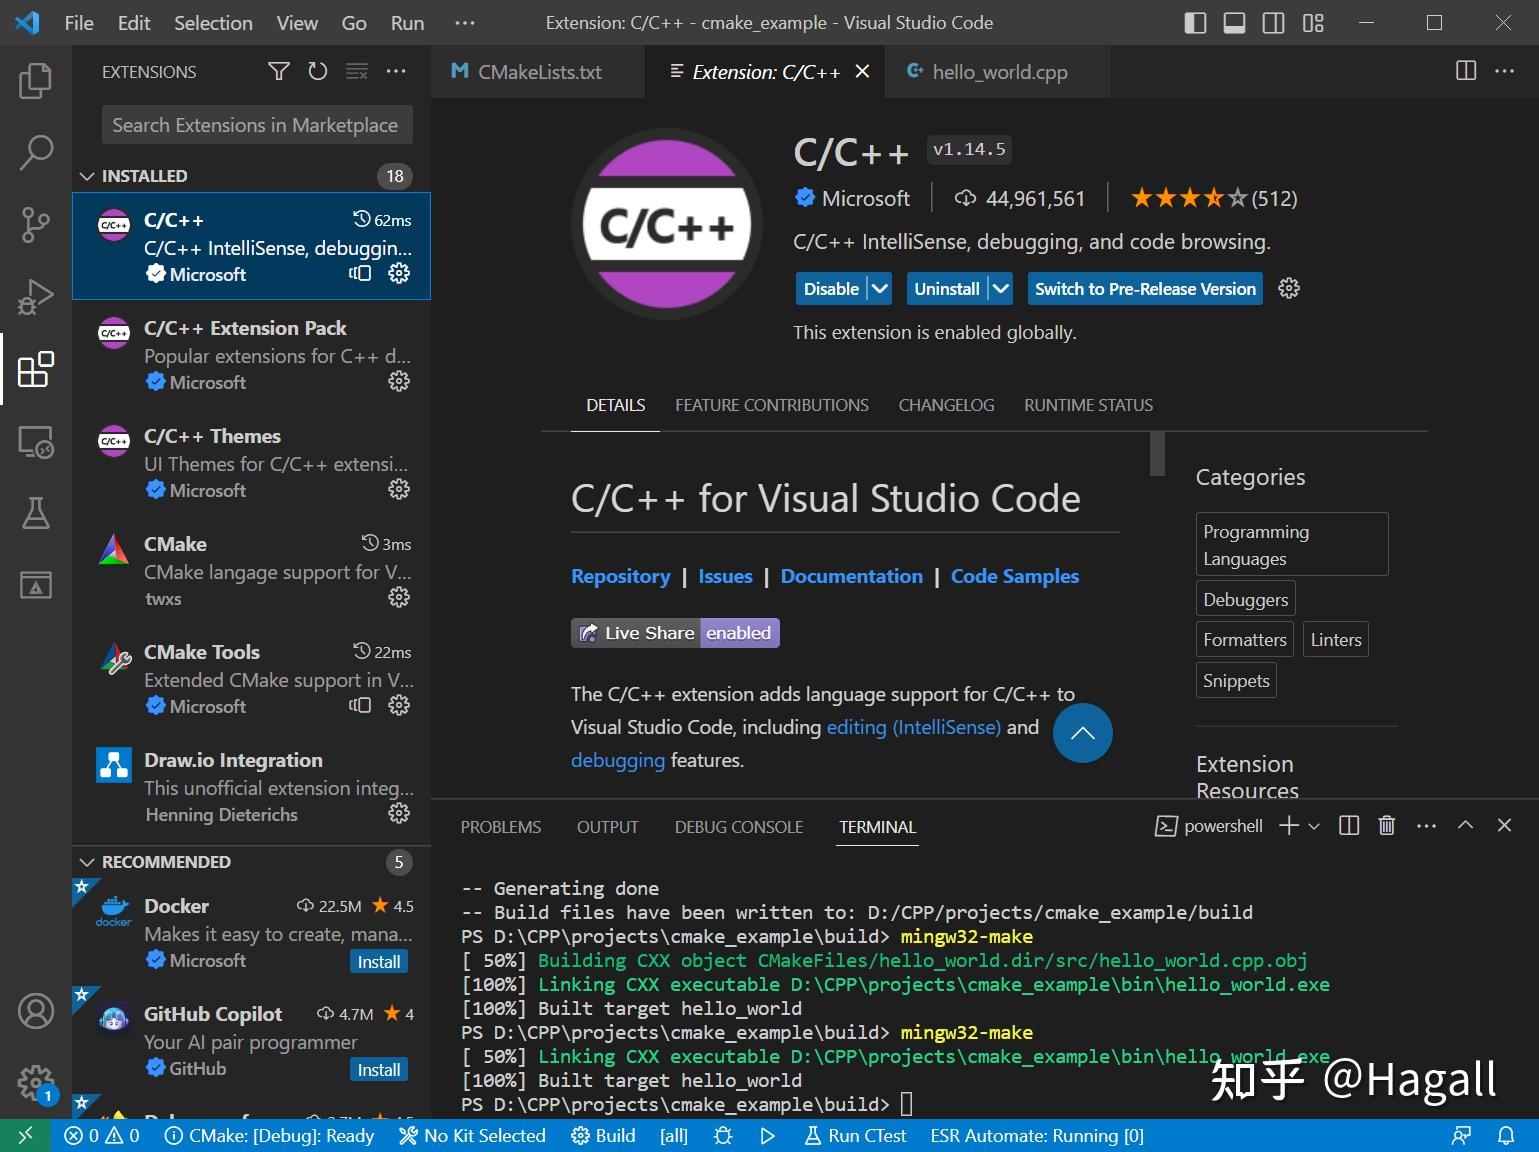
Task: Open the Run and Debug view
Action: point(36,296)
